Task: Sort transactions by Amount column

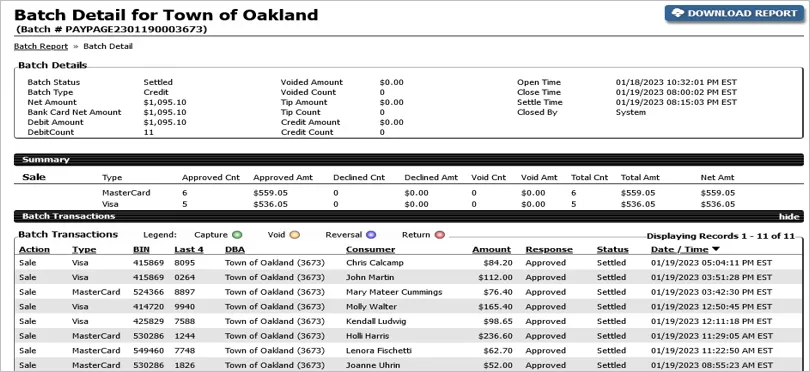Action: tap(491, 250)
